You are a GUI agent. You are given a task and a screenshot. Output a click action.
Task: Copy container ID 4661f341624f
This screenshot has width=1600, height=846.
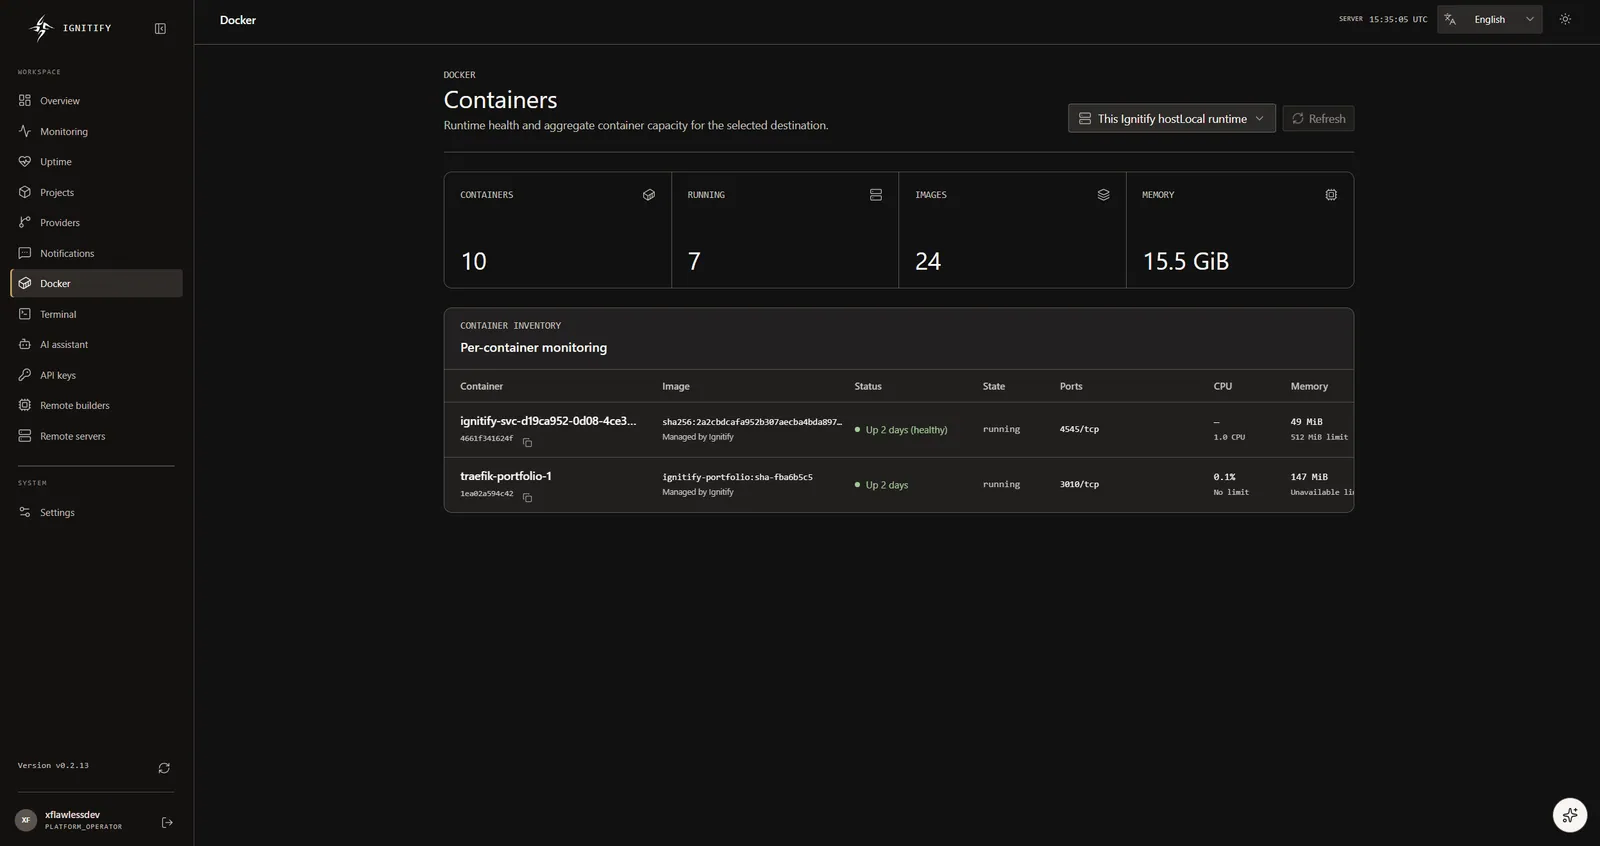(527, 442)
